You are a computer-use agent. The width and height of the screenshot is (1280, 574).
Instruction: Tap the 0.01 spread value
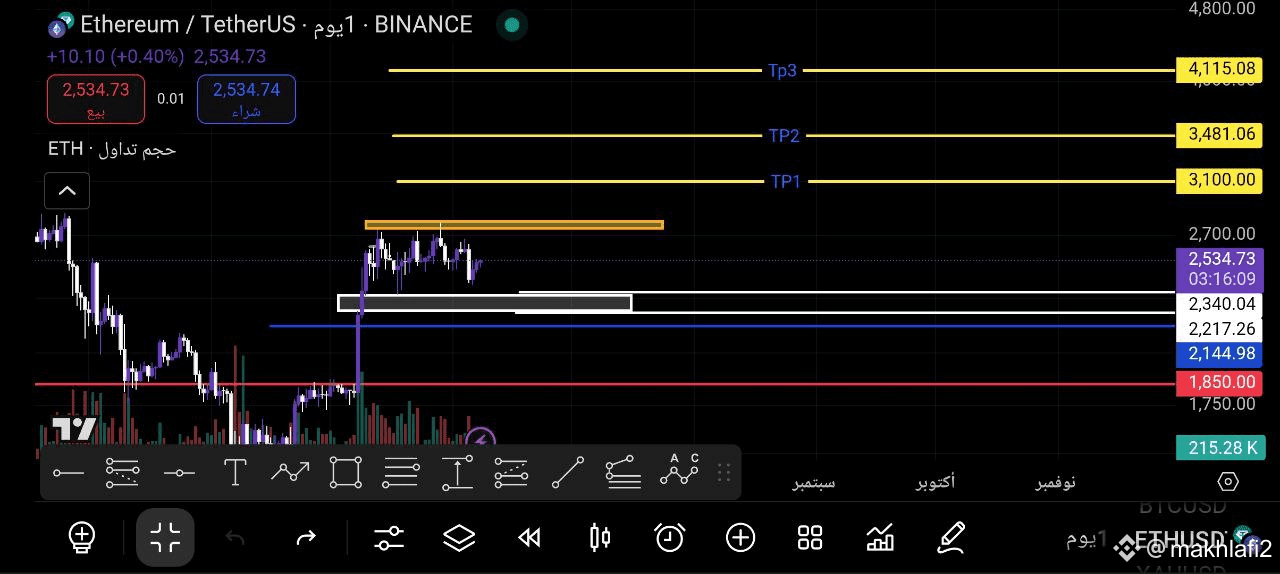pos(171,98)
